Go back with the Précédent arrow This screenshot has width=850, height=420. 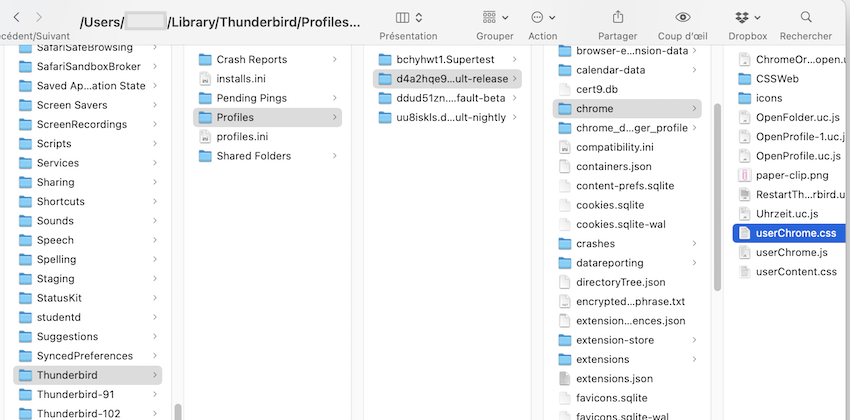(16, 17)
